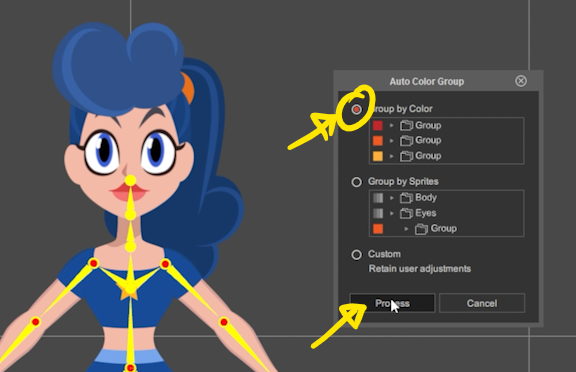Click folder icon beside the red swatch

406,126
